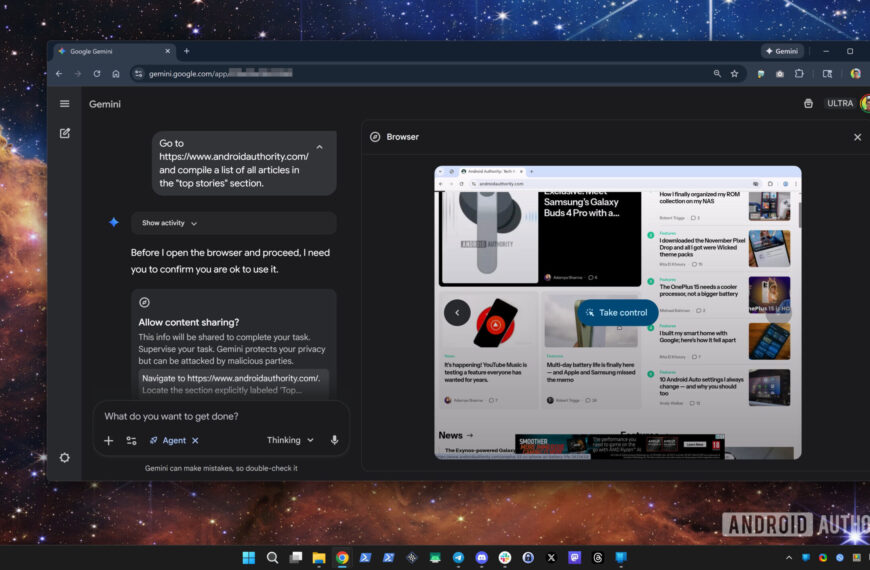The height and width of the screenshot is (570, 870).
Task: Open the Windows Start button
Action: pos(249,558)
